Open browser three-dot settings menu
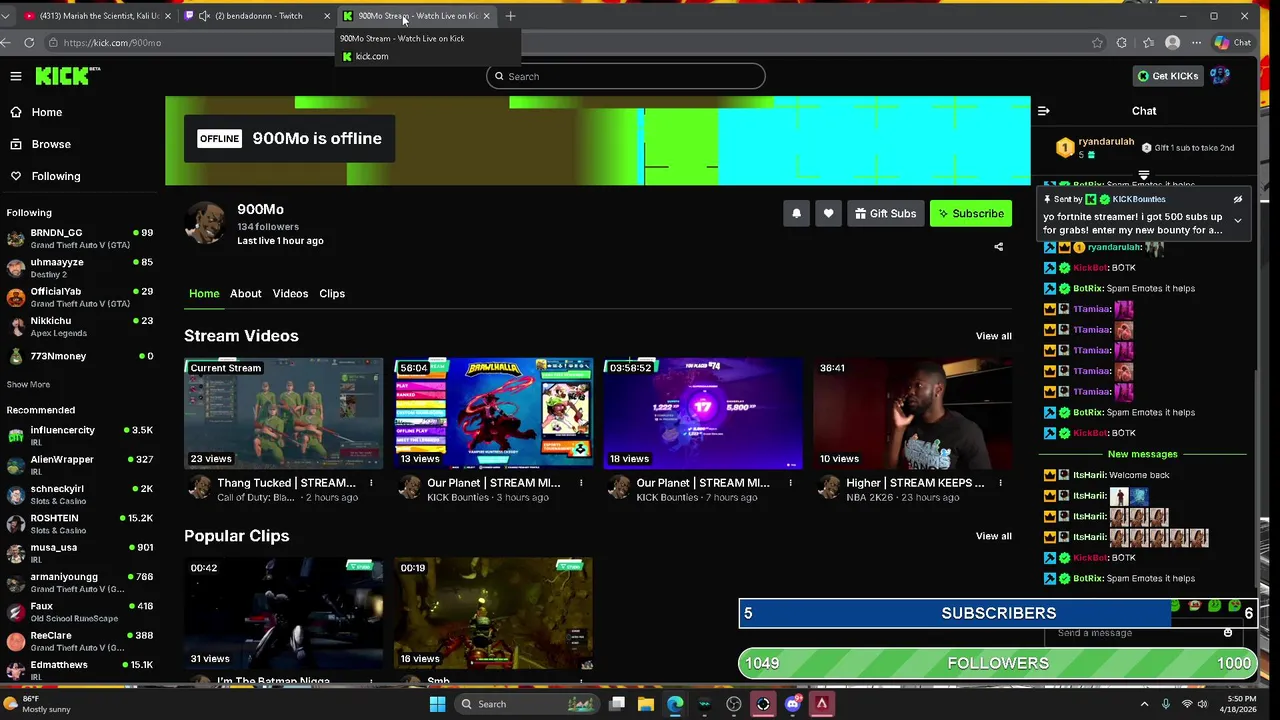The height and width of the screenshot is (720, 1280). click(x=1196, y=43)
